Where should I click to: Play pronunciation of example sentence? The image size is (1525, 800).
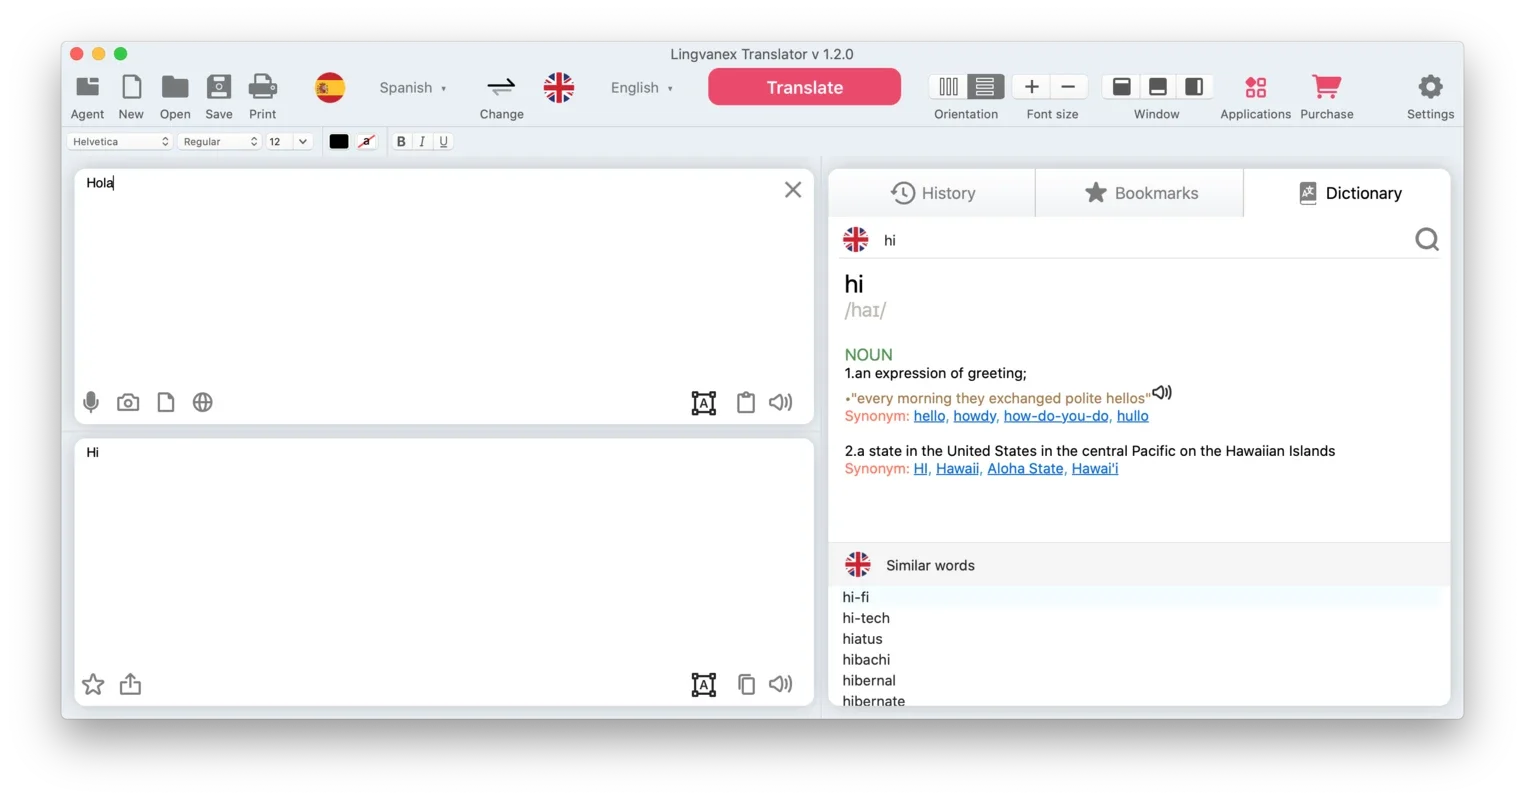(x=1162, y=392)
